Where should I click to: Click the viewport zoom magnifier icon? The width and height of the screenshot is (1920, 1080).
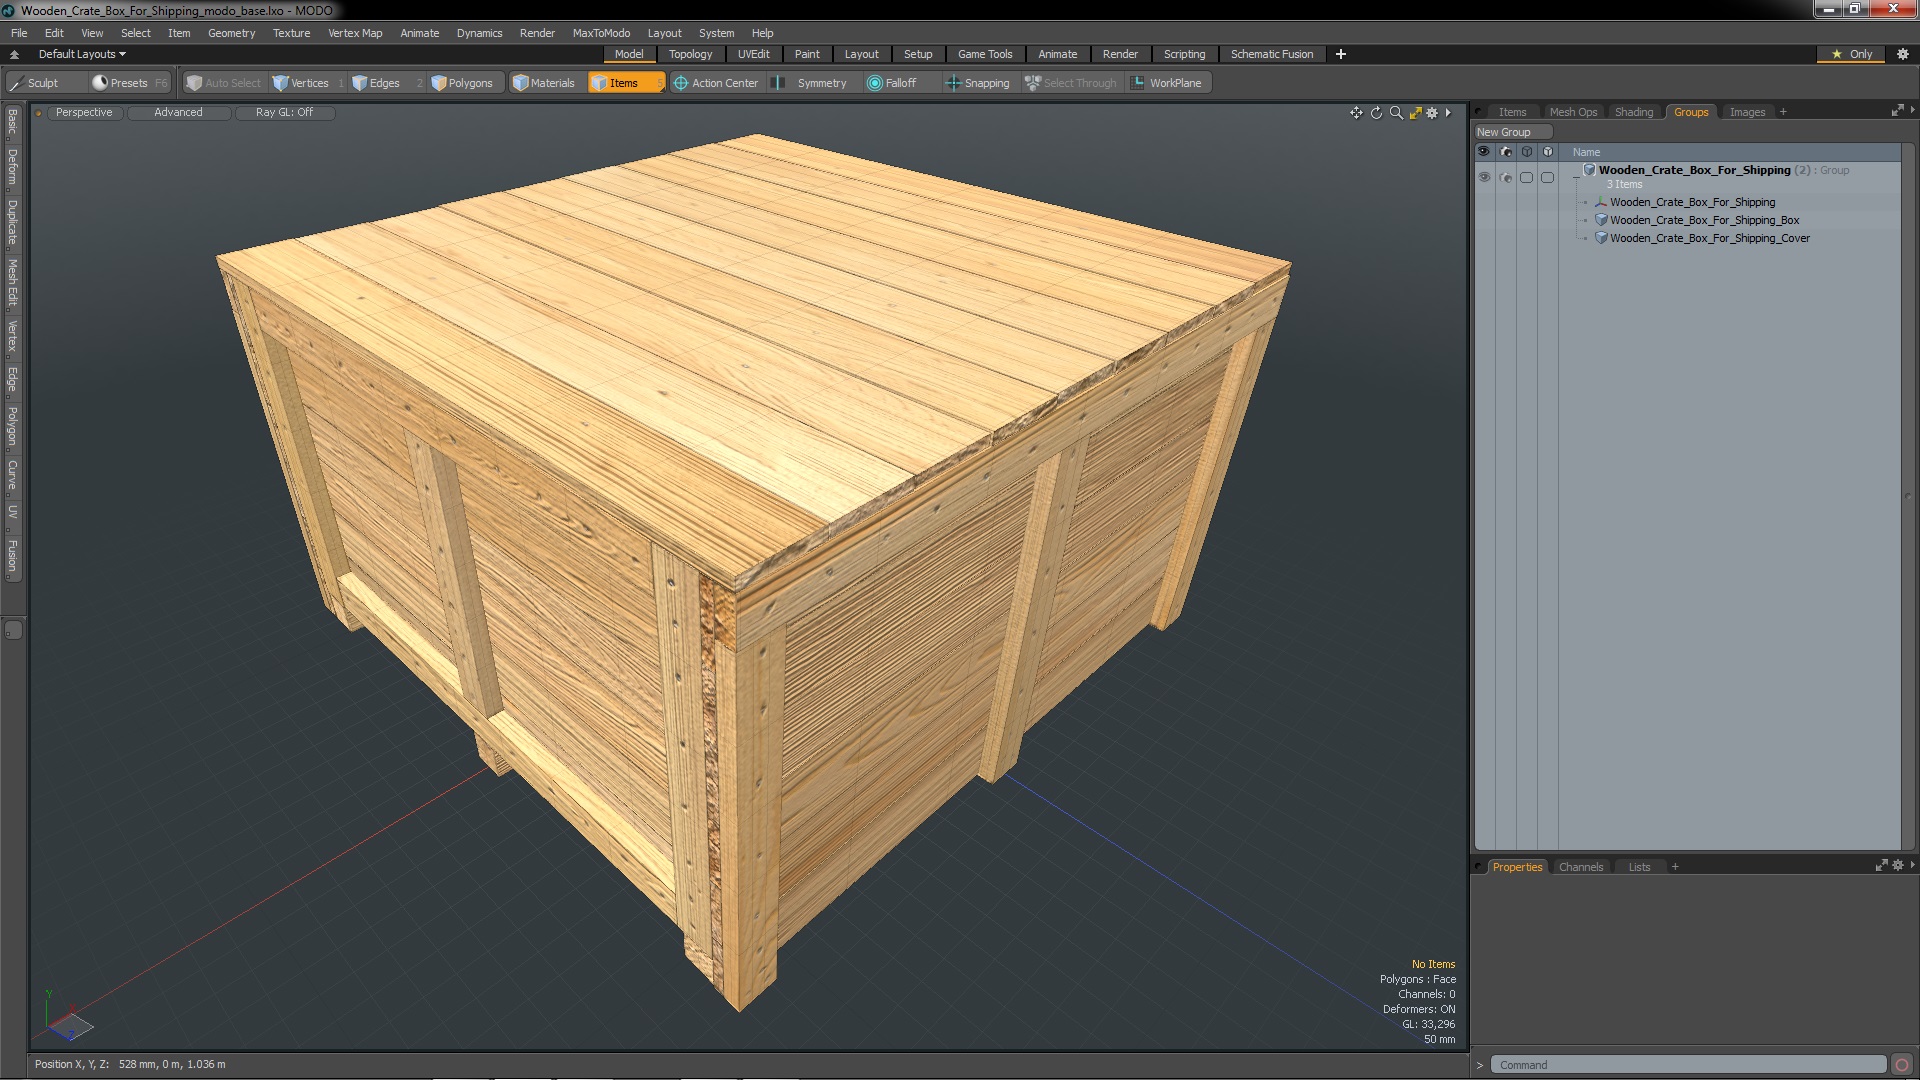(1396, 113)
